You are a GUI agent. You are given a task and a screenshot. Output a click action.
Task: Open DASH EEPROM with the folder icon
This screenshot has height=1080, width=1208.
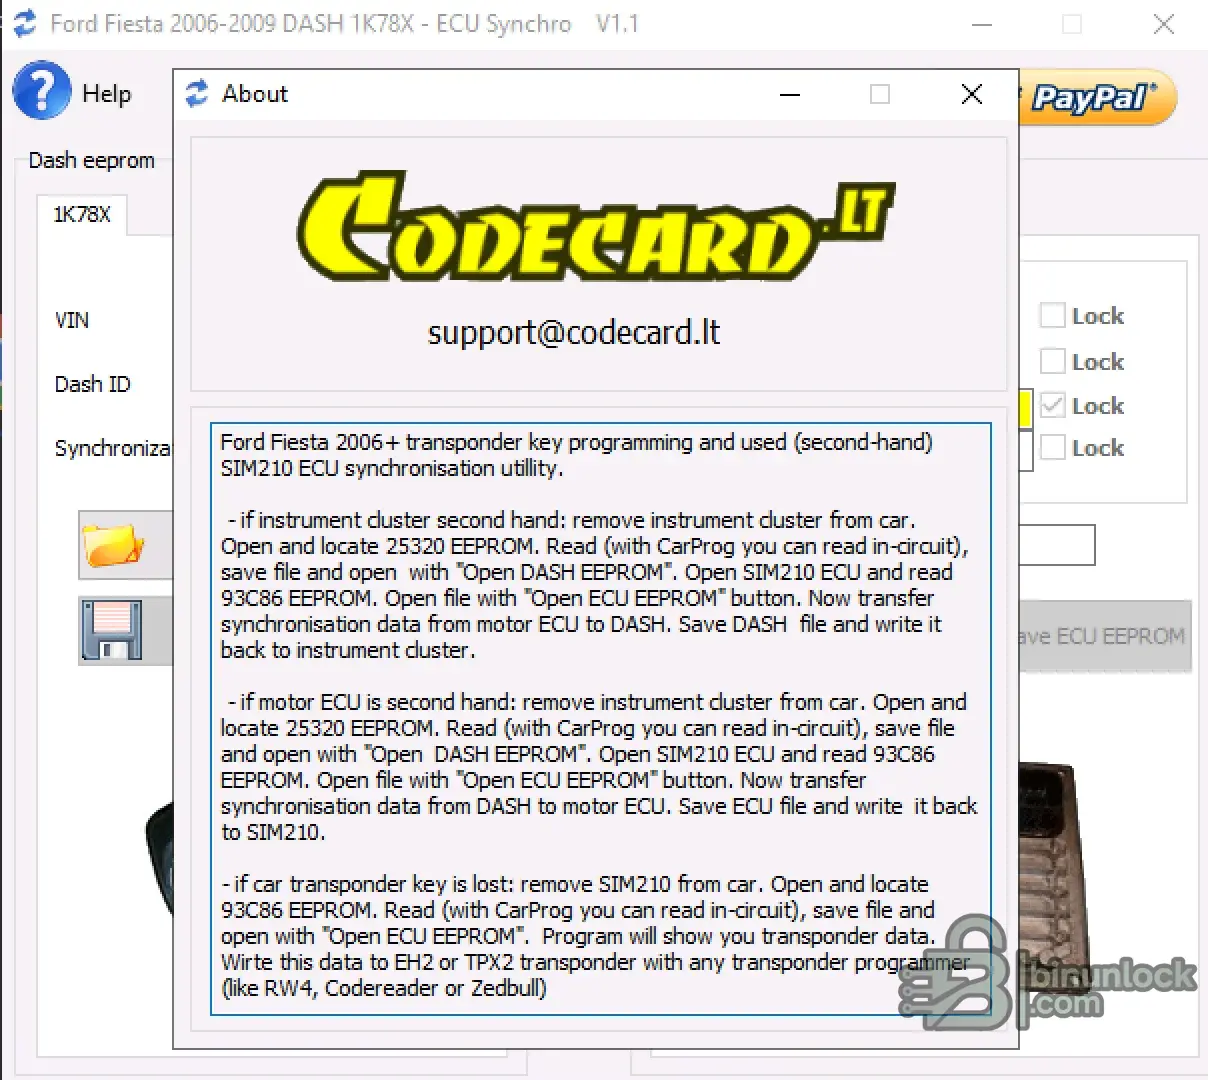point(125,545)
